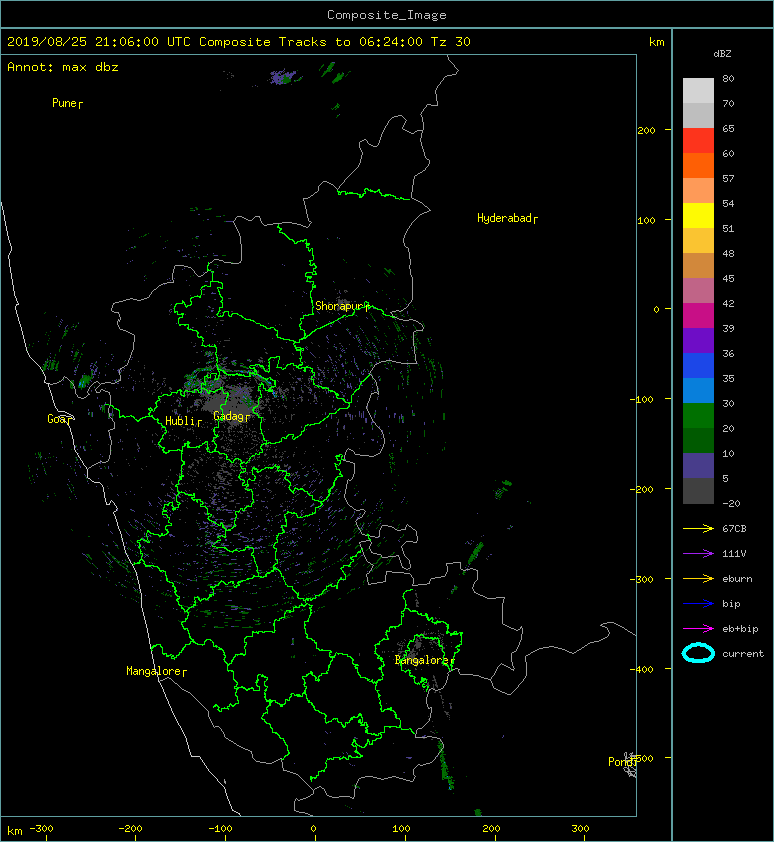The image size is (774, 842).
Task: Click the dark orange 60–57 dBZ swatch
Action: pyautogui.click(x=698, y=165)
